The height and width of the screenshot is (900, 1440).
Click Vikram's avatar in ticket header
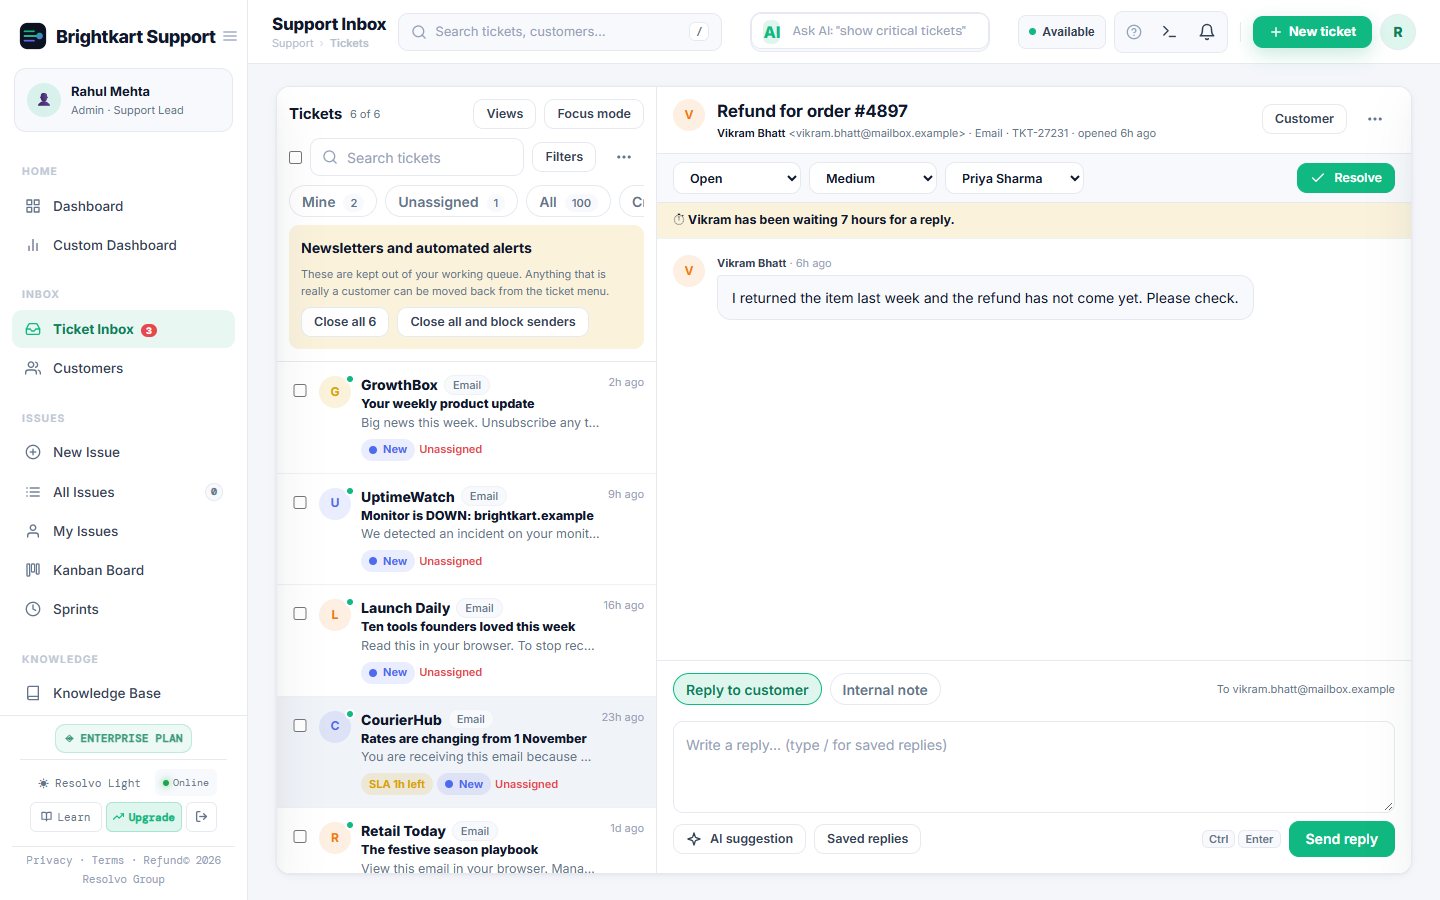(688, 116)
